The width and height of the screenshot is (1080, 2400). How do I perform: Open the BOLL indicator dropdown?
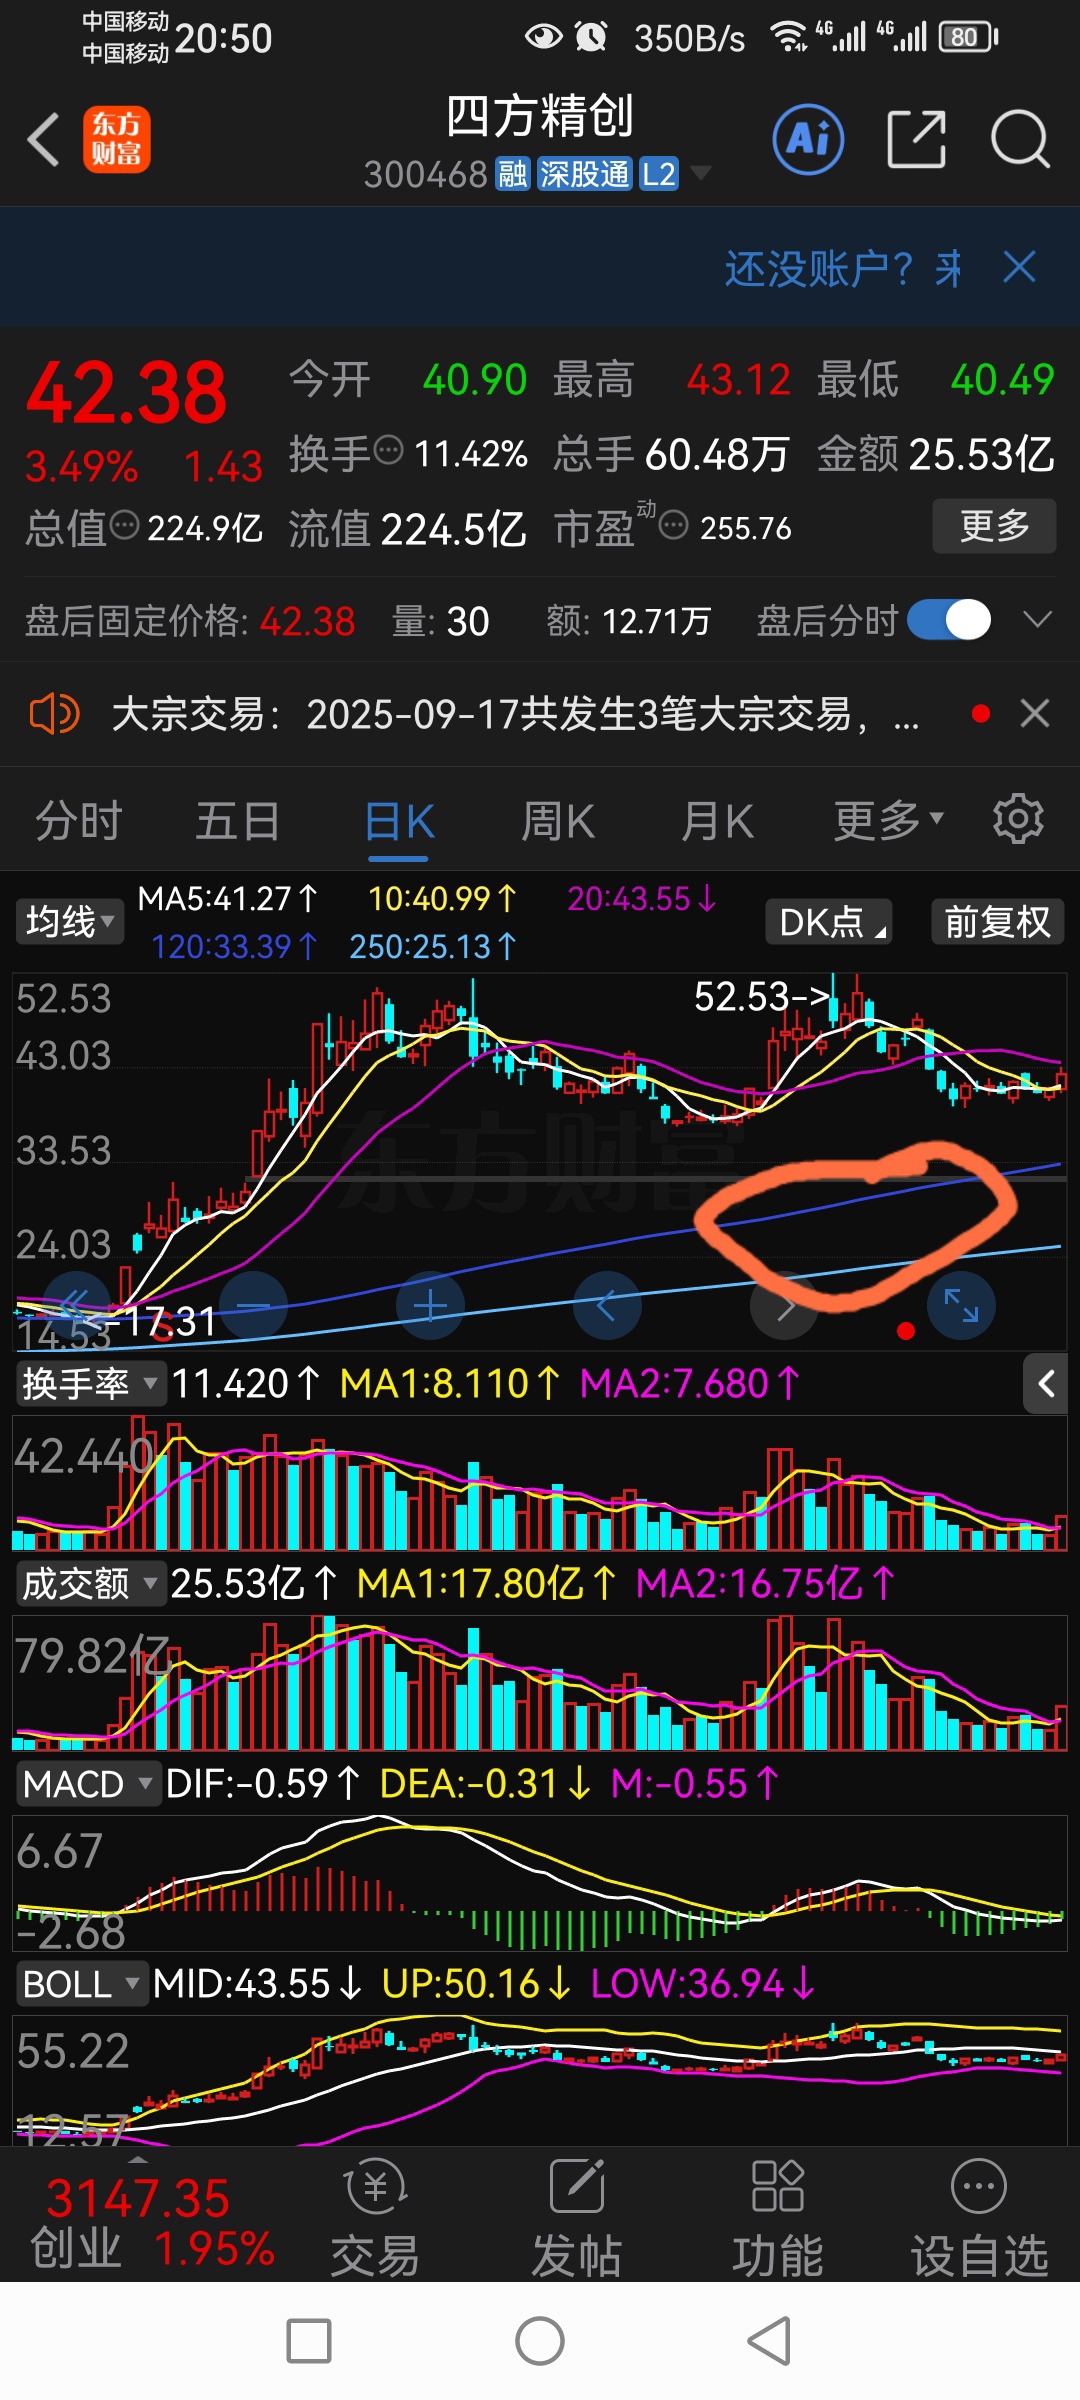pos(81,1984)
